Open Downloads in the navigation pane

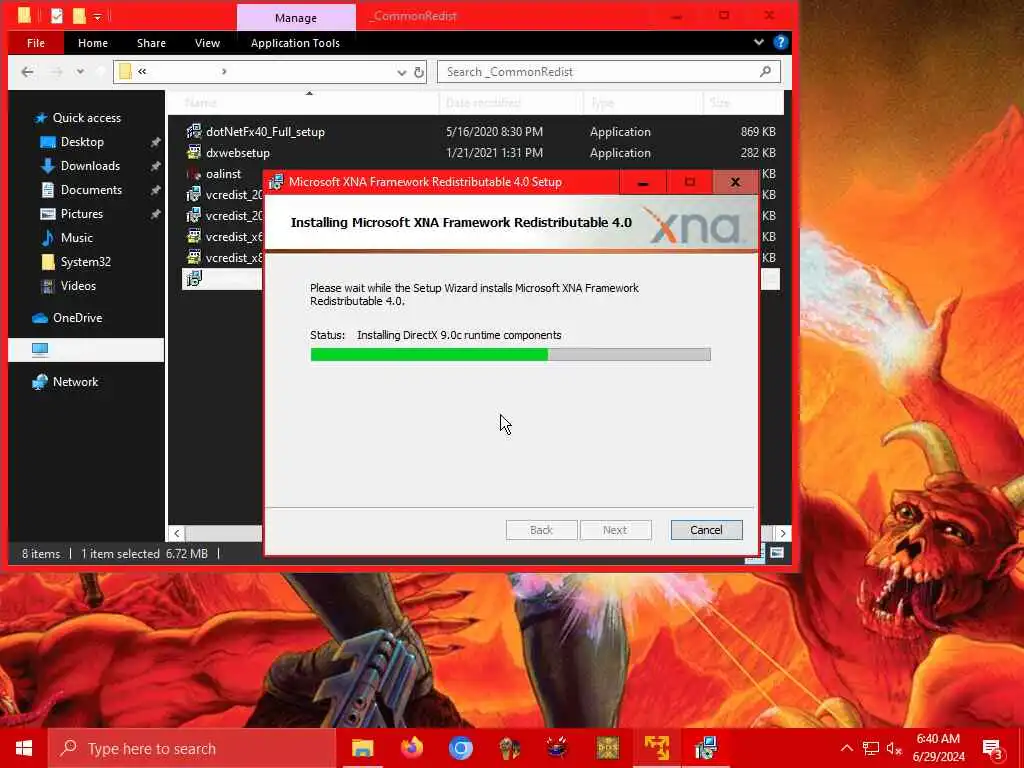[90, 166]
